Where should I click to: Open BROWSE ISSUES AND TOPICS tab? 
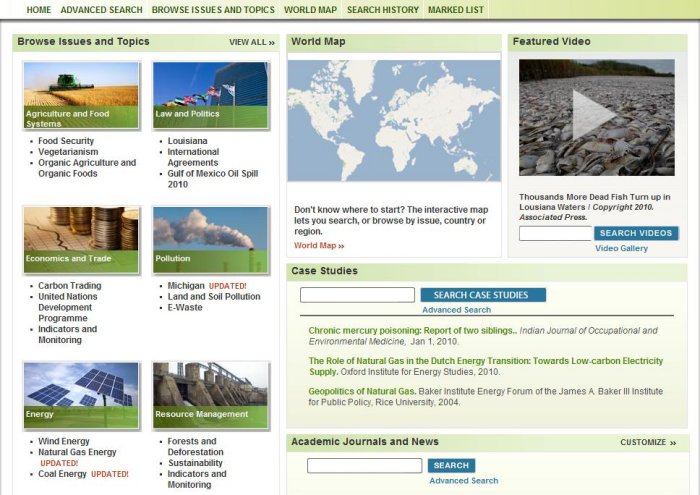(213, 9)
